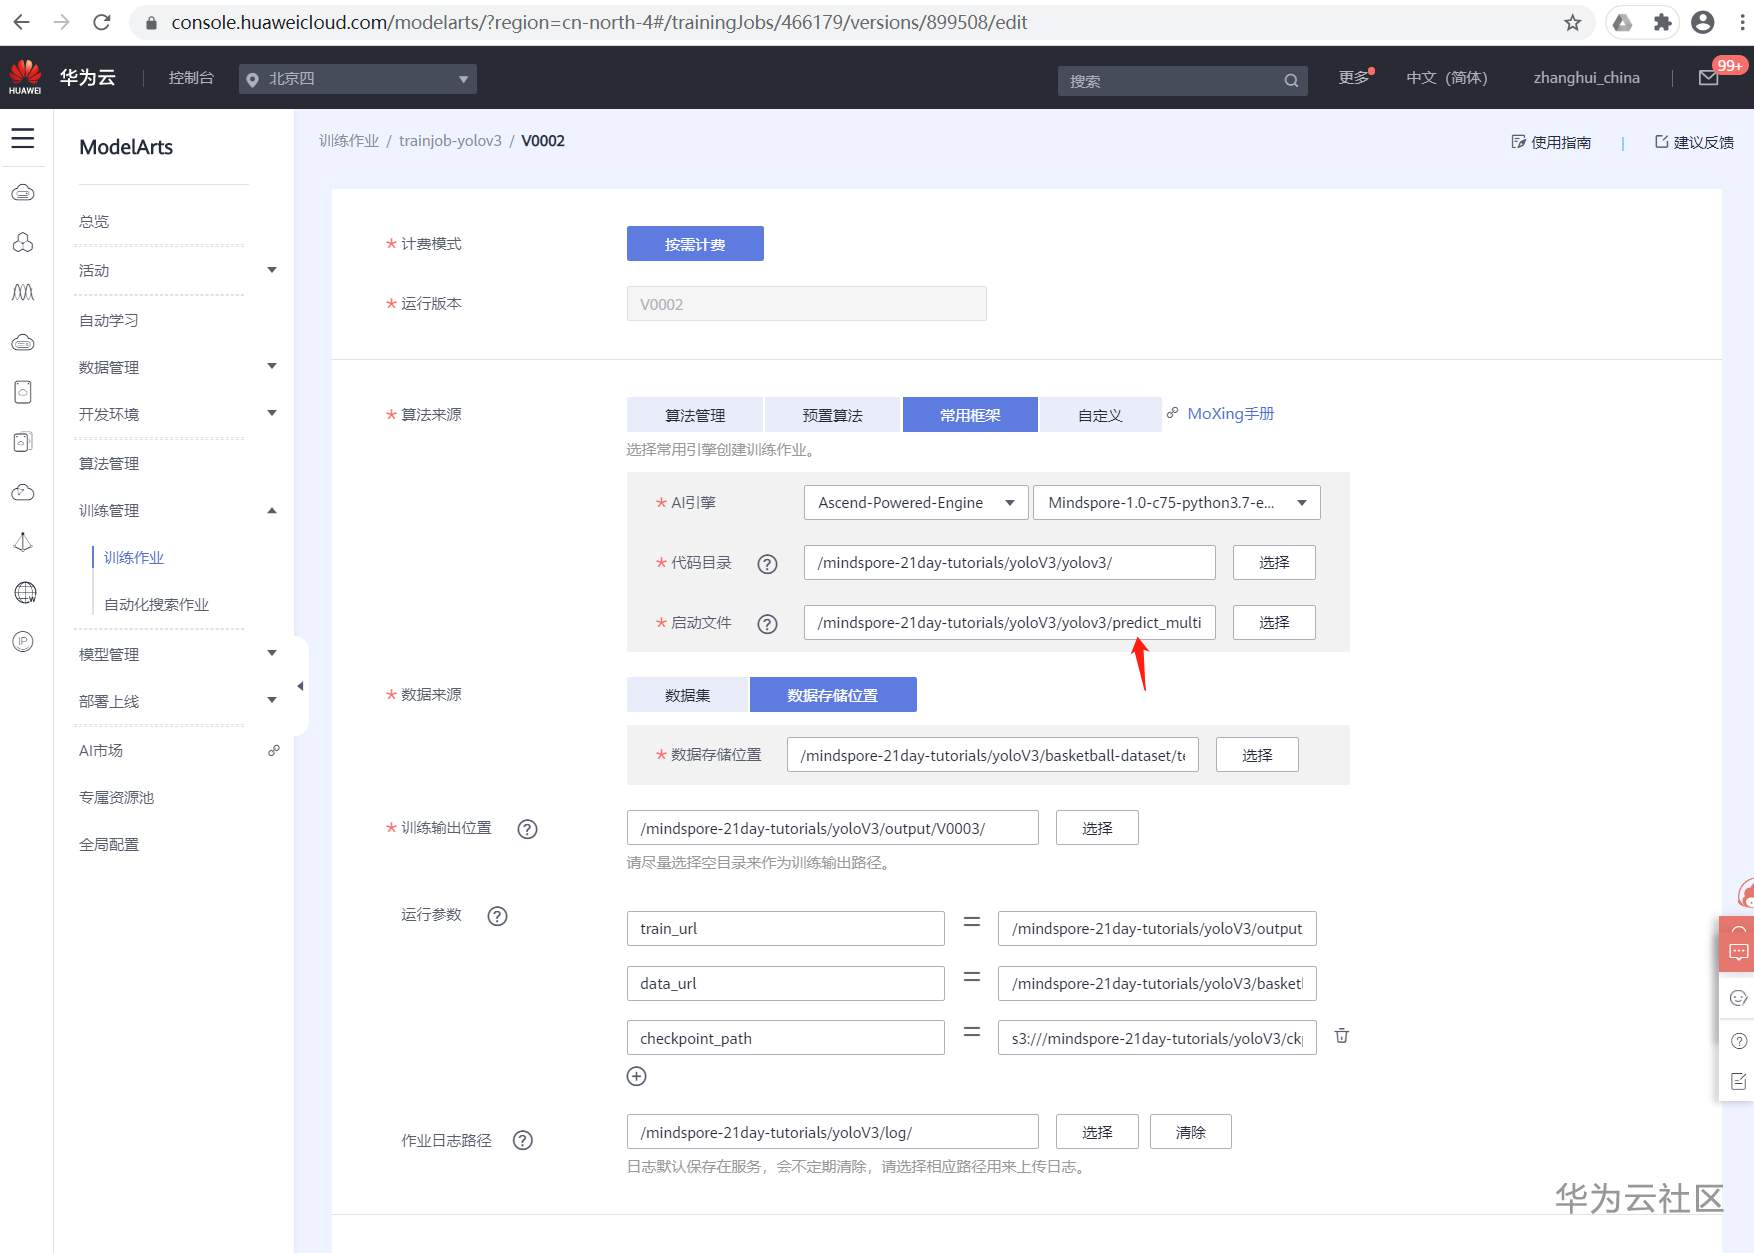
Task: Click 选择 button for 代码目录
Action: click(1274, 562)
